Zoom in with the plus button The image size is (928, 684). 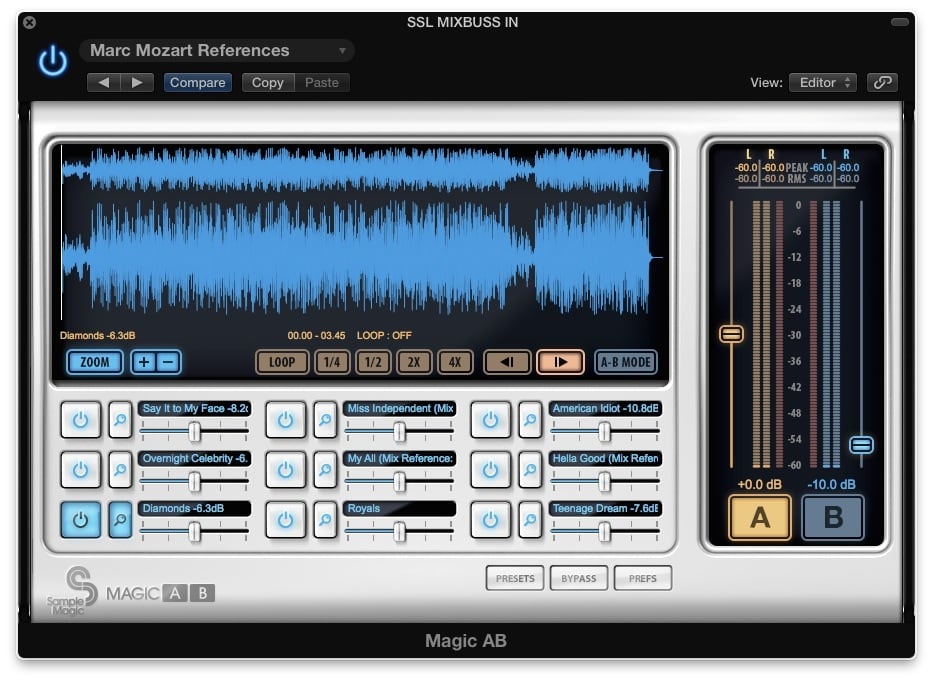[x=143, y=362]
